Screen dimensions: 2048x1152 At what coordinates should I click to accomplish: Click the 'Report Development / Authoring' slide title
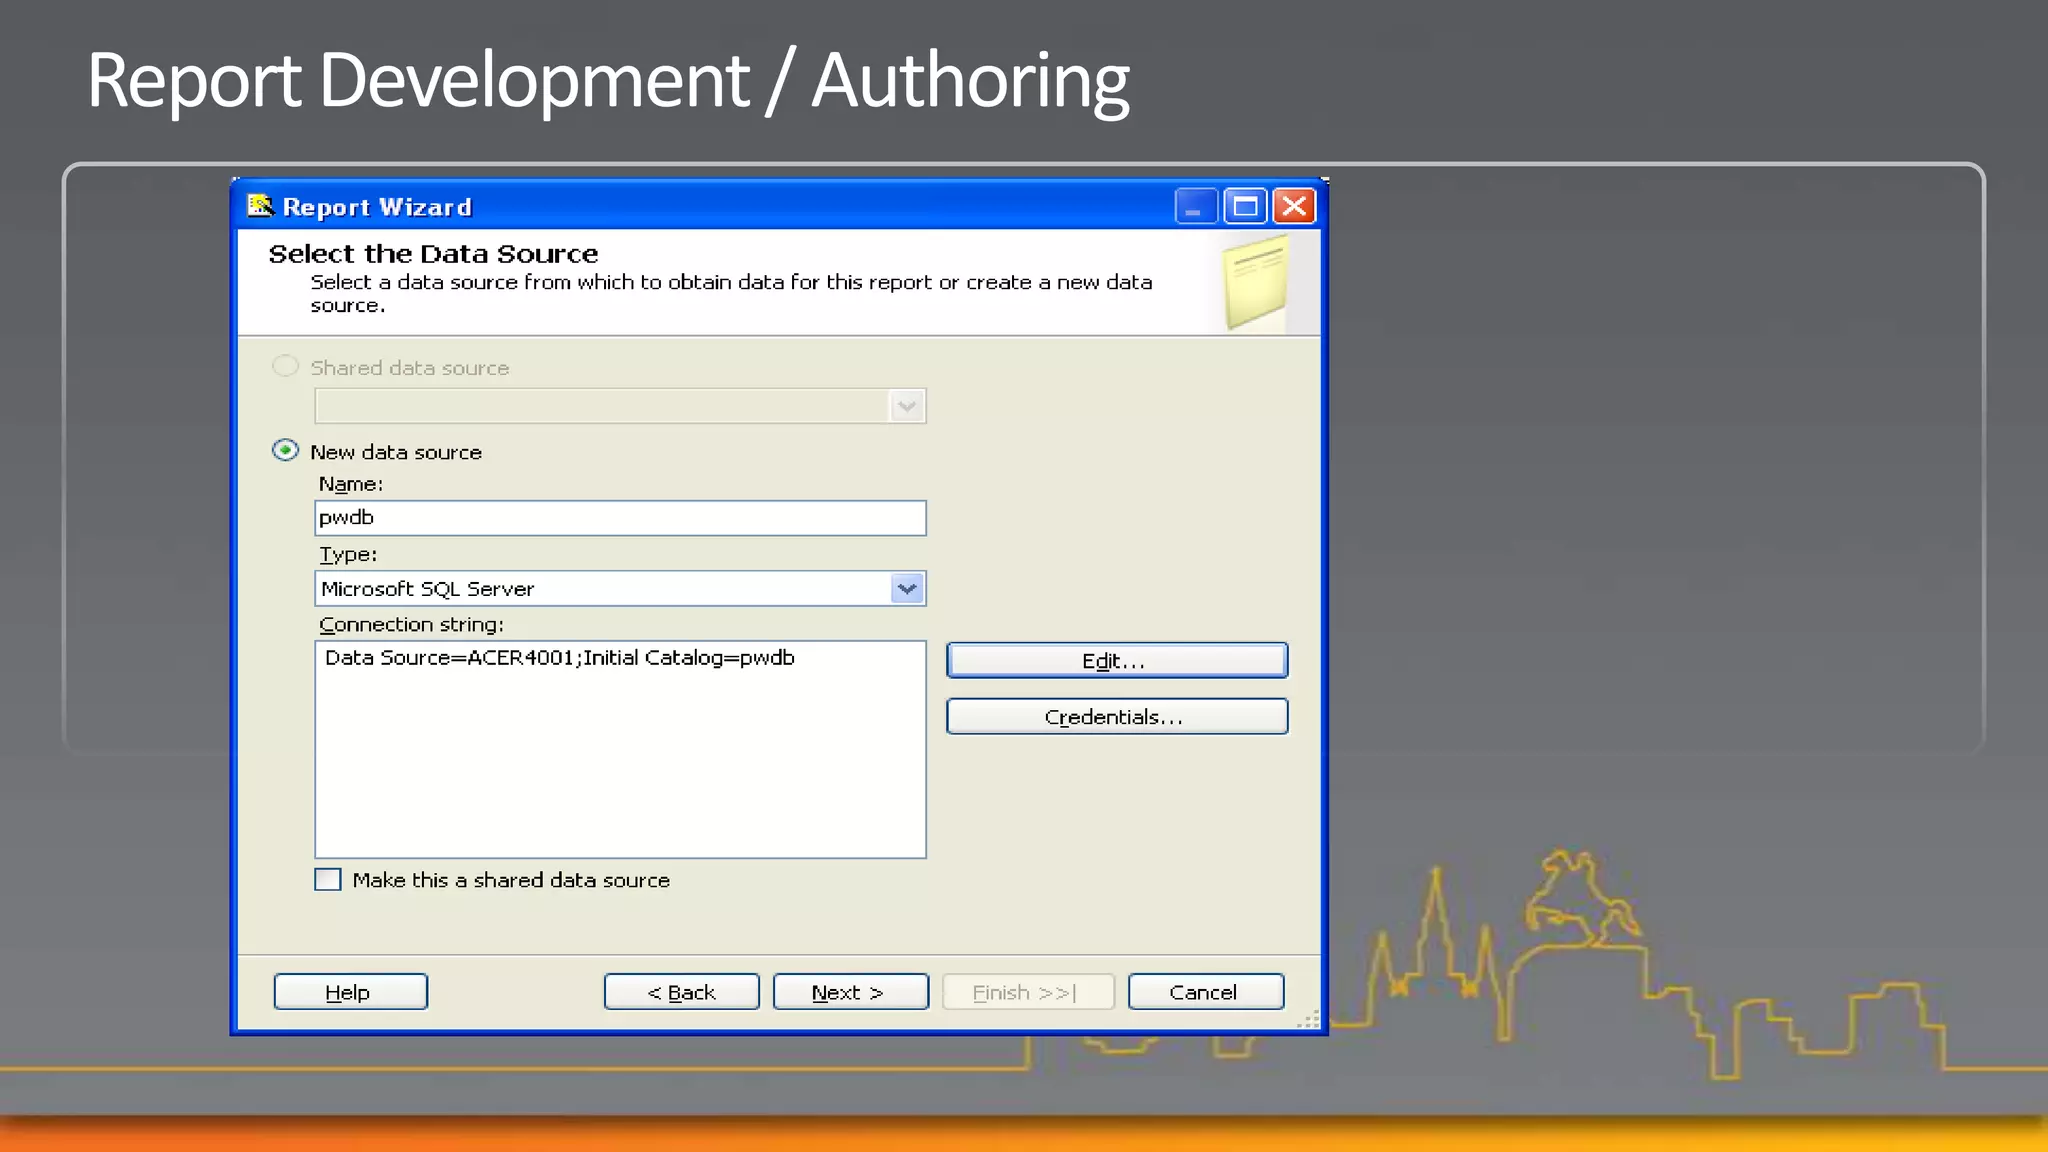click(608, 80)
